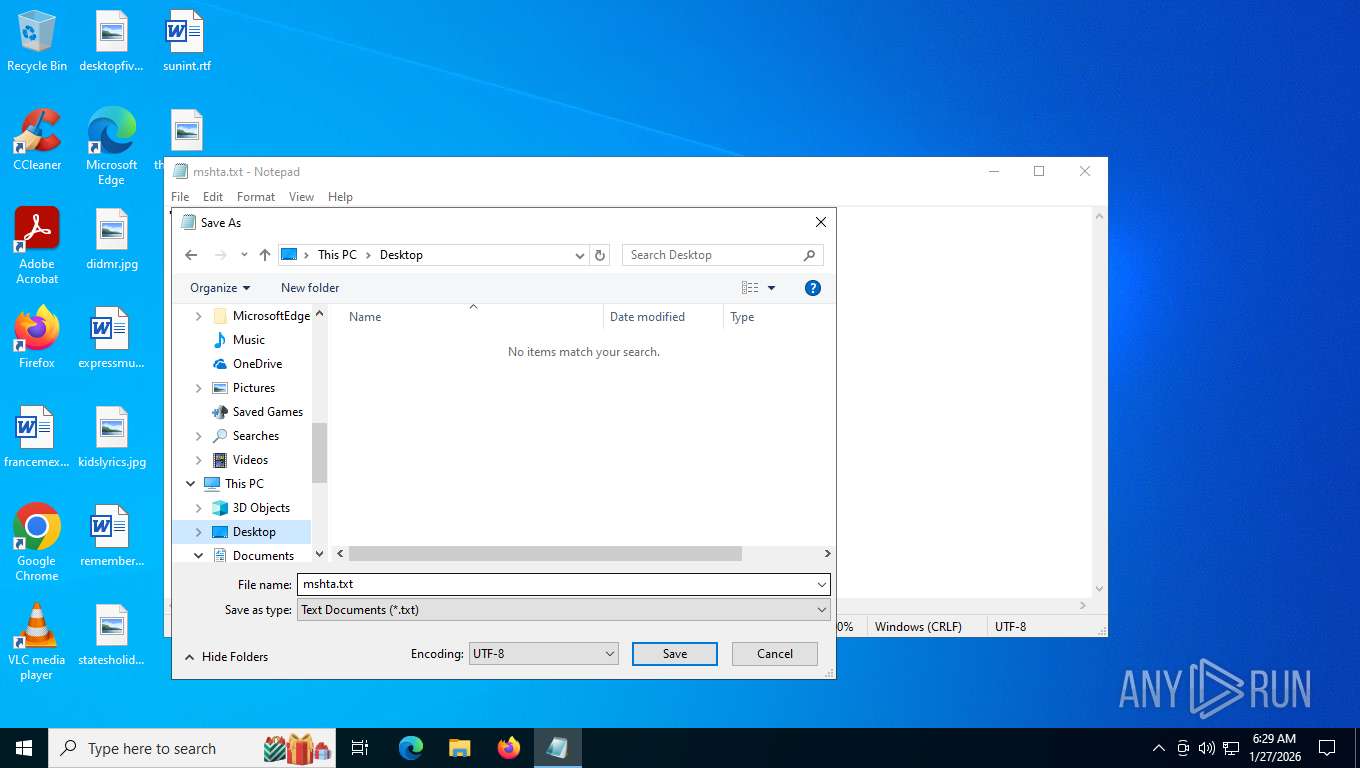The image size is (1360, 768).
Task: Click in the File name field
Action: 556,585
